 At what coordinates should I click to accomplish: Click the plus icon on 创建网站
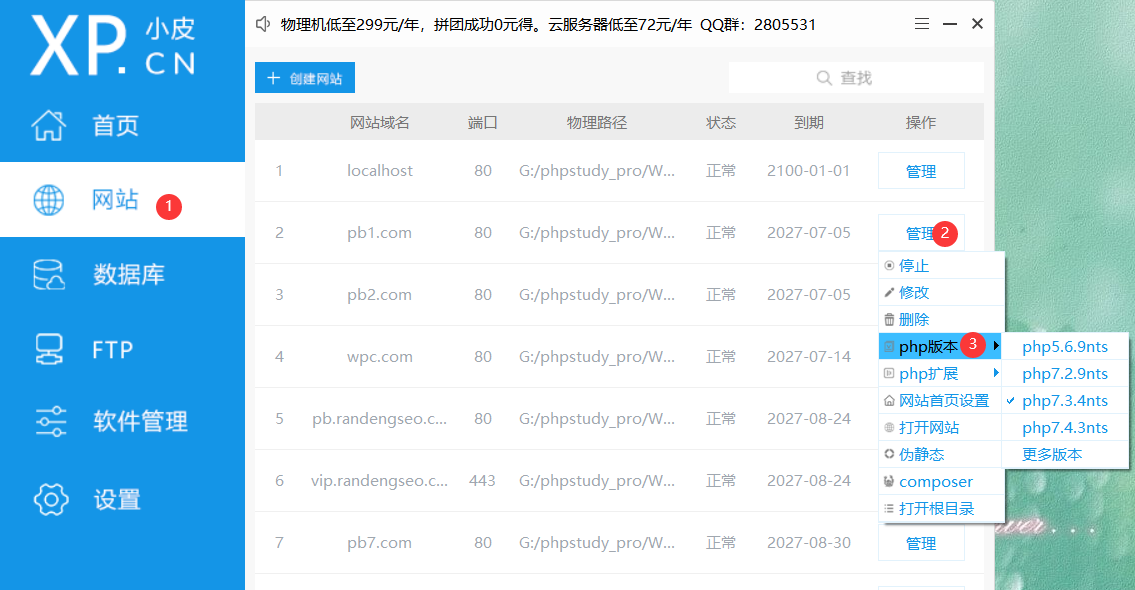[x=273, y=78]
